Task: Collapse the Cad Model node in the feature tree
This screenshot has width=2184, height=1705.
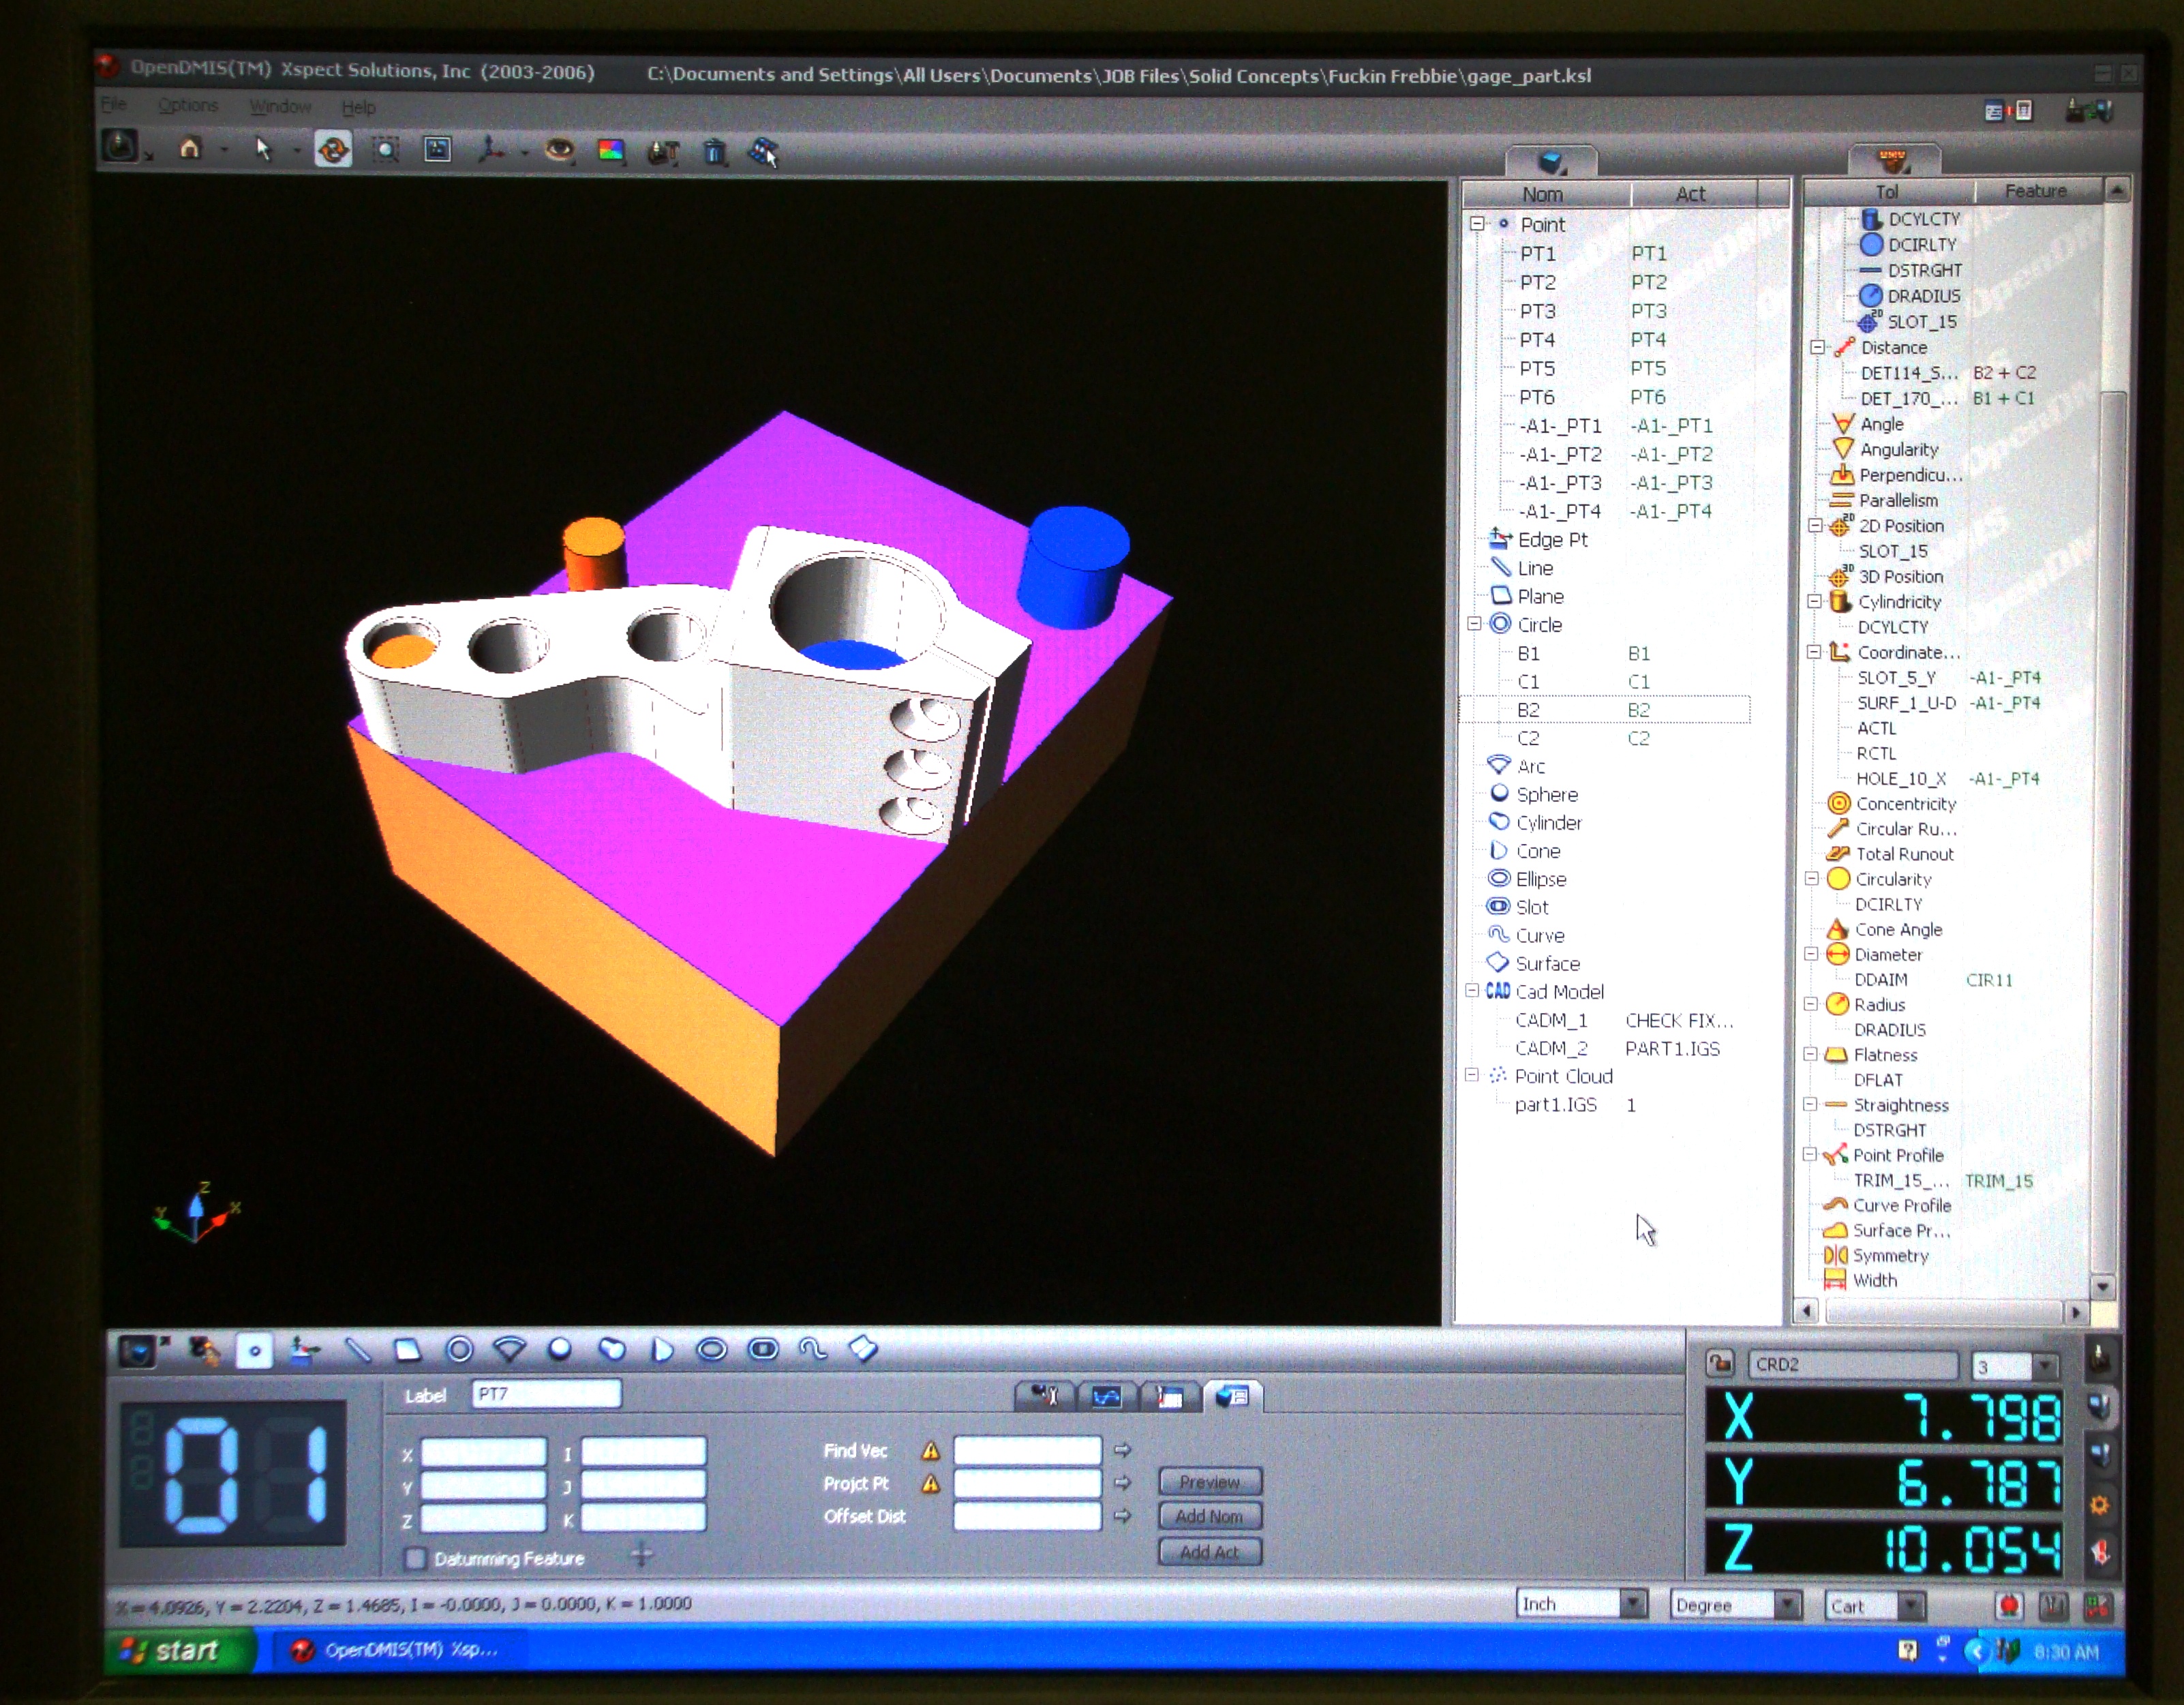Action: click(1472, 990)
